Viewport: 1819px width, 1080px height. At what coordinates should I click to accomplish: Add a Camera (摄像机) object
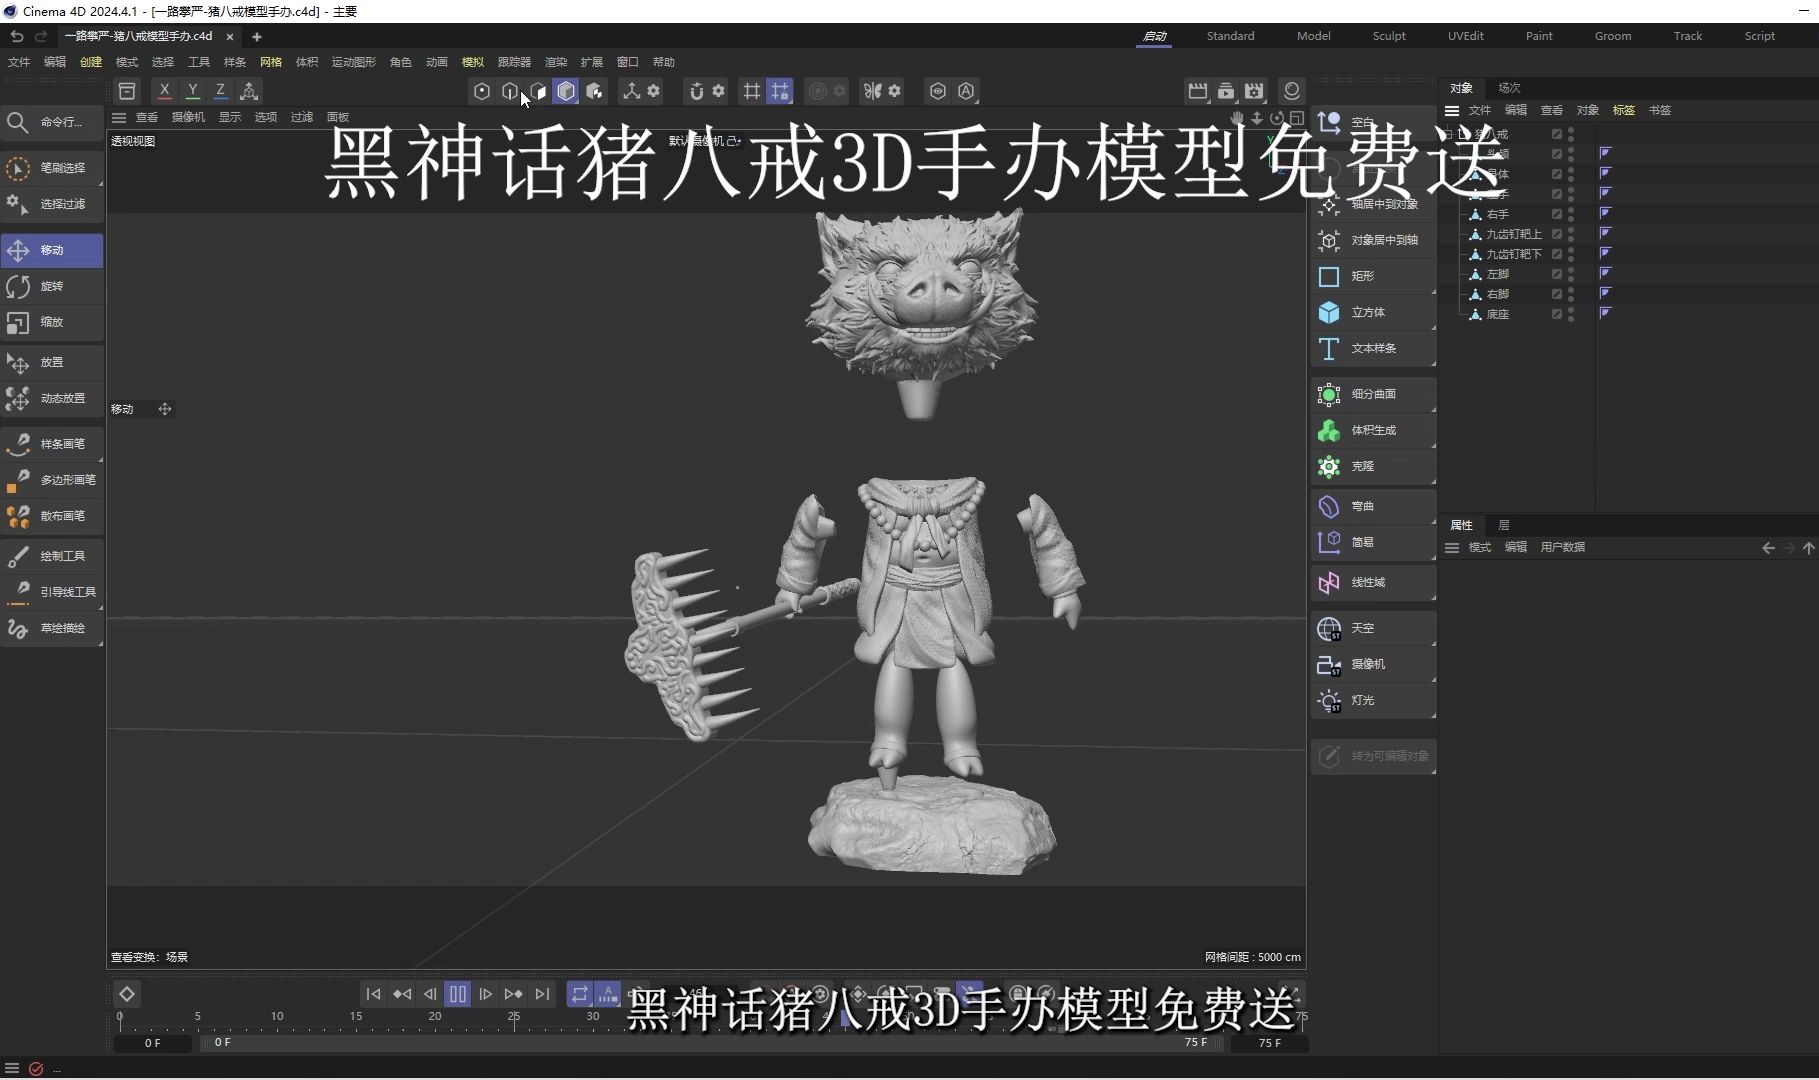pos(1373,664)
